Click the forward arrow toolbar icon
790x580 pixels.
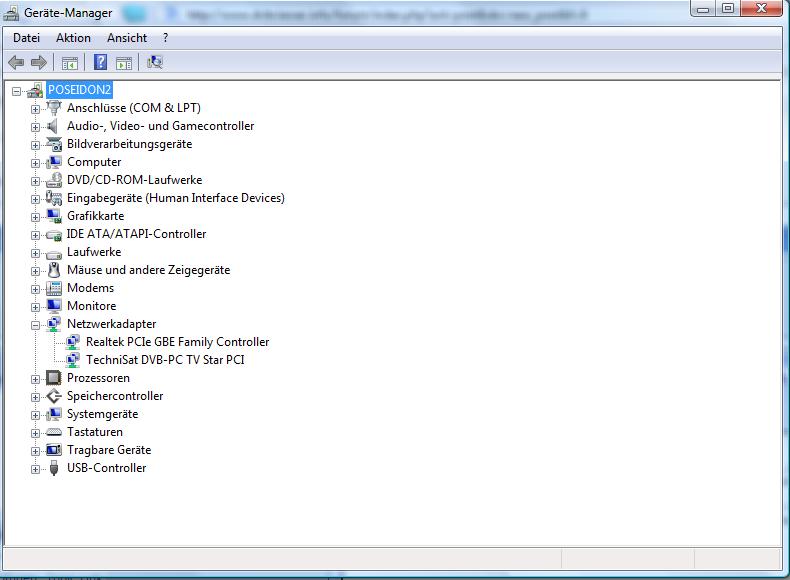pos(39,62)
